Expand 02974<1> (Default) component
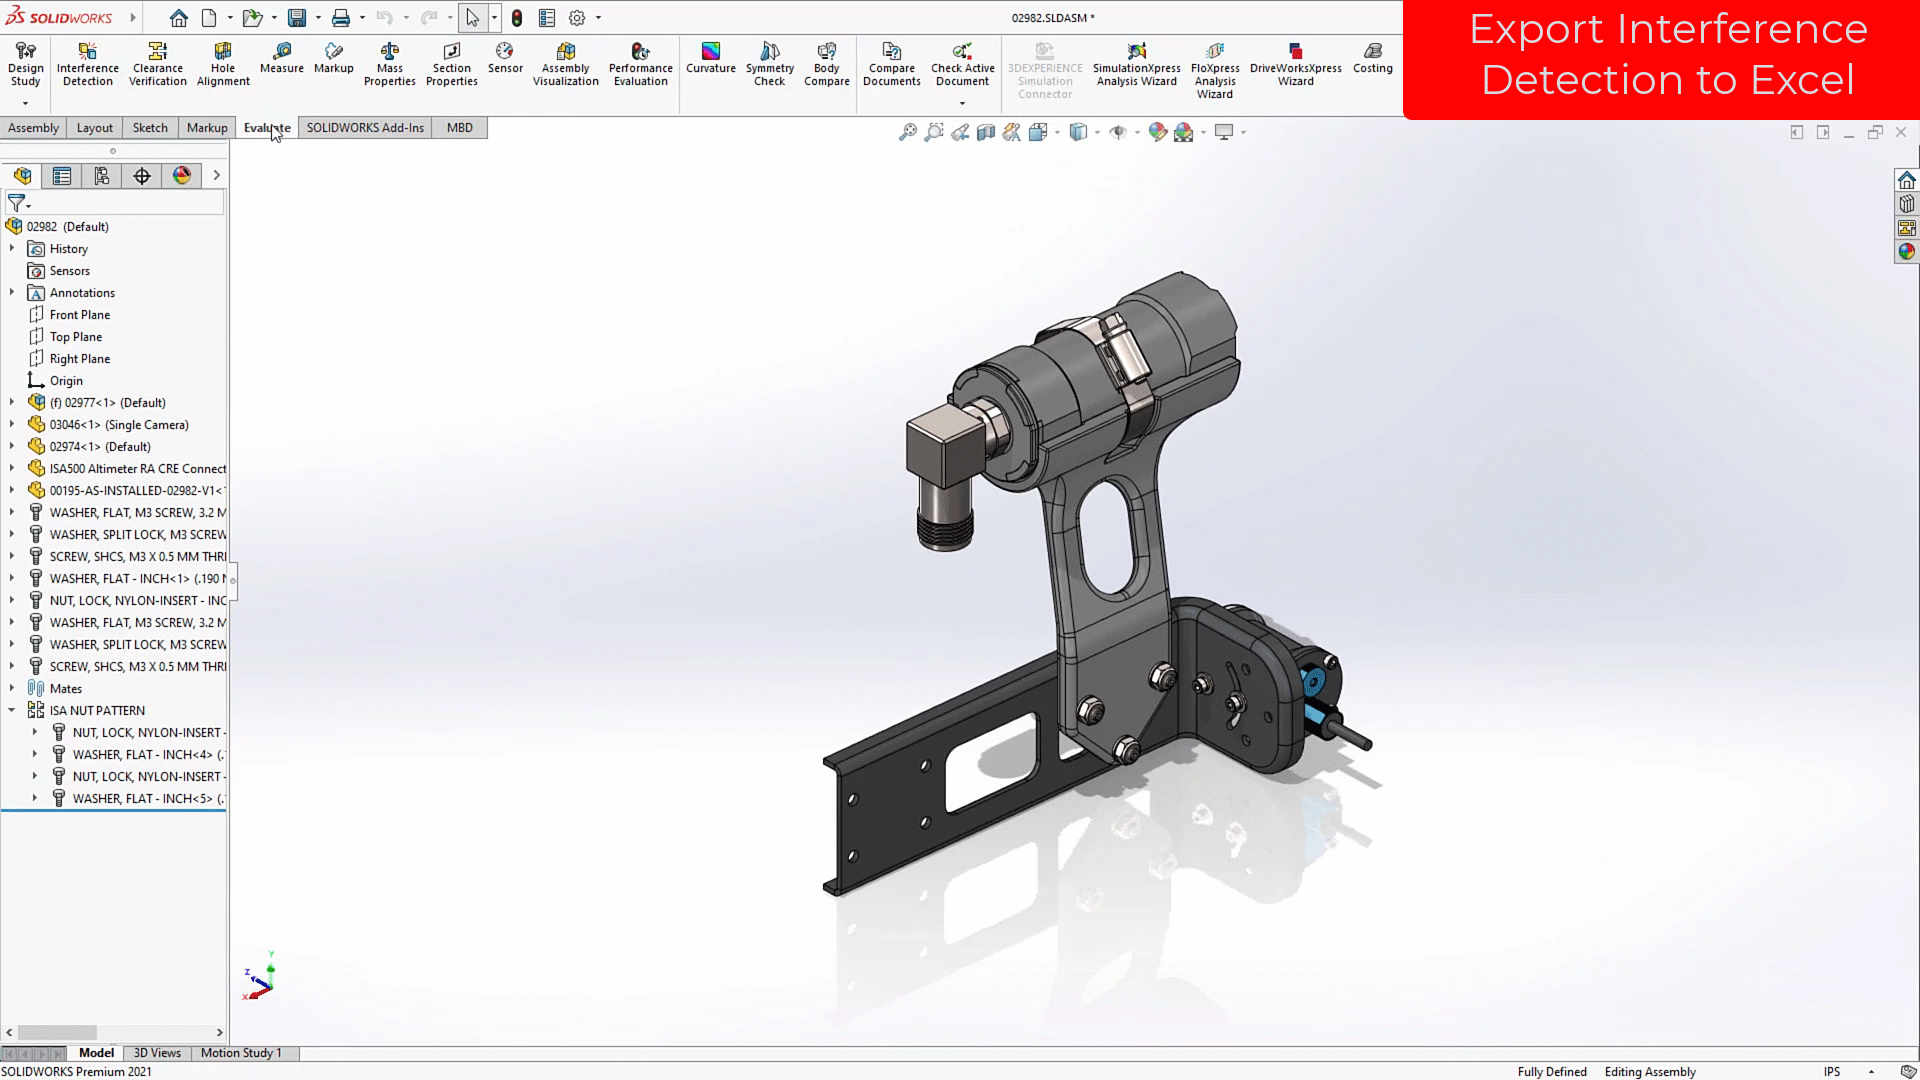 click(x=12, y=447)
